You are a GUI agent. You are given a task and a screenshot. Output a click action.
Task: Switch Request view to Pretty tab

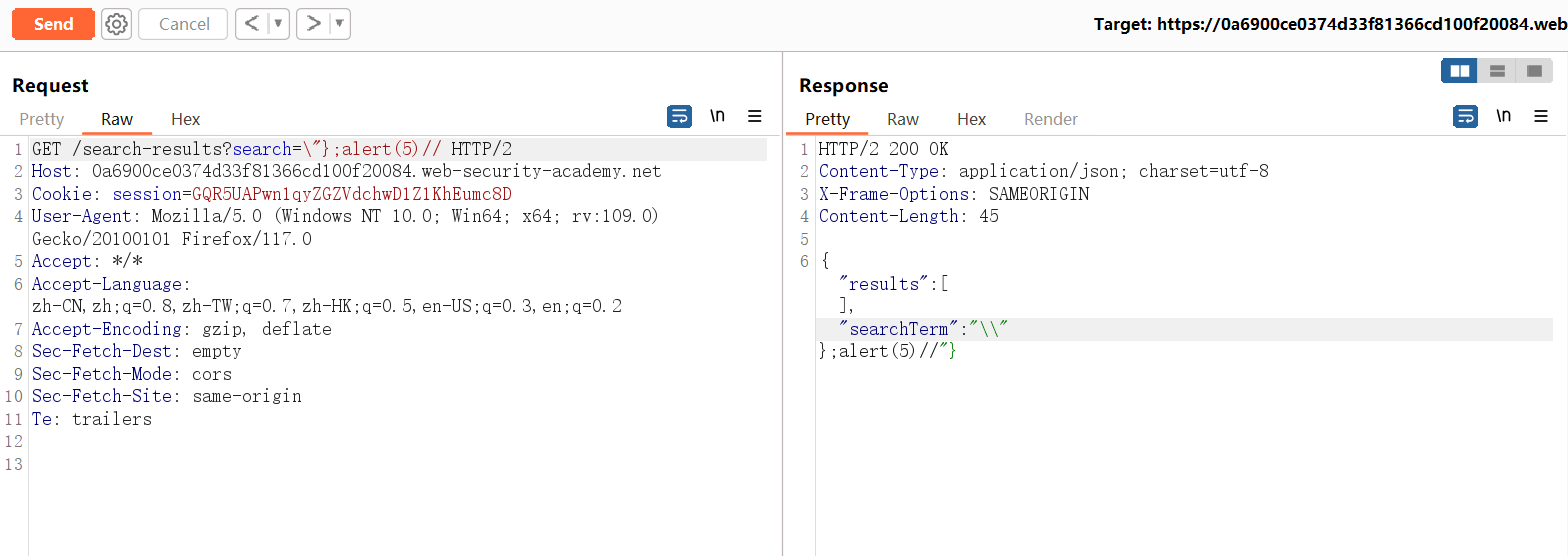pyautogui.click(x=42, y=119)
